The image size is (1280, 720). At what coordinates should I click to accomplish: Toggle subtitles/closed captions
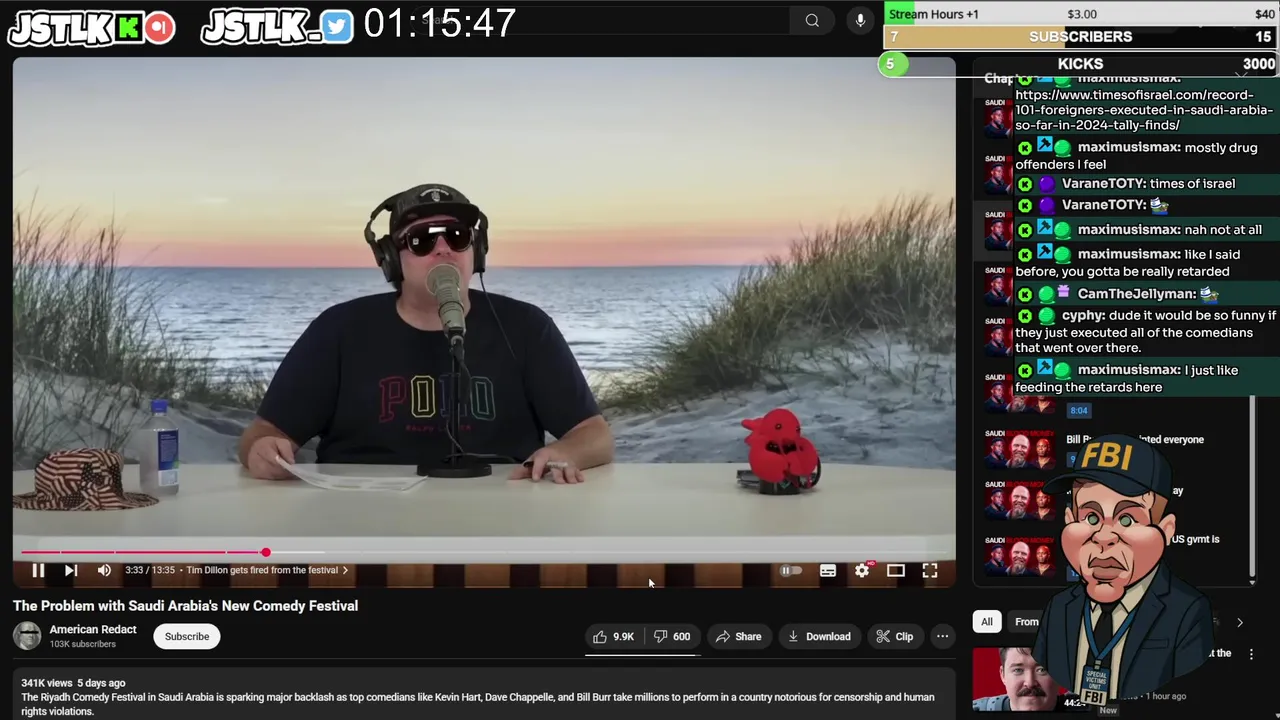(x=828, y=571)
